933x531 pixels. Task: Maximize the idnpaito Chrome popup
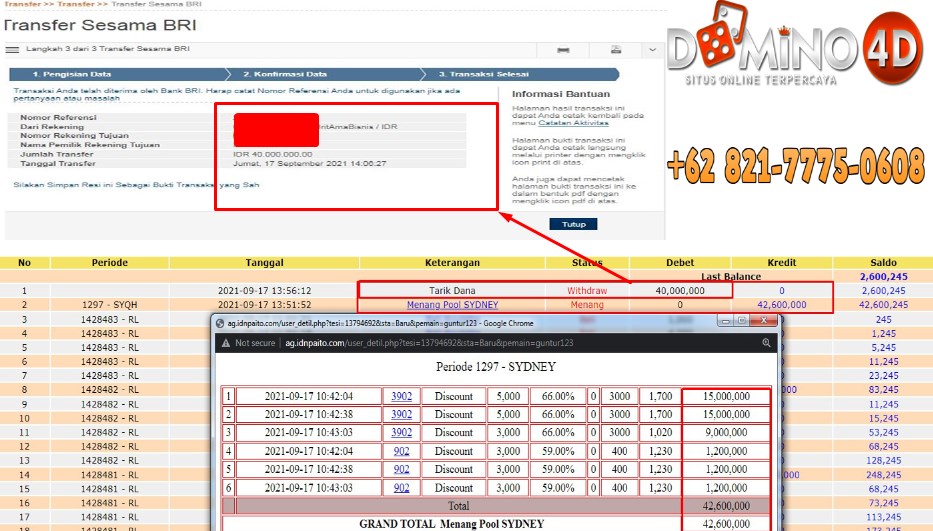pos(741,321)
